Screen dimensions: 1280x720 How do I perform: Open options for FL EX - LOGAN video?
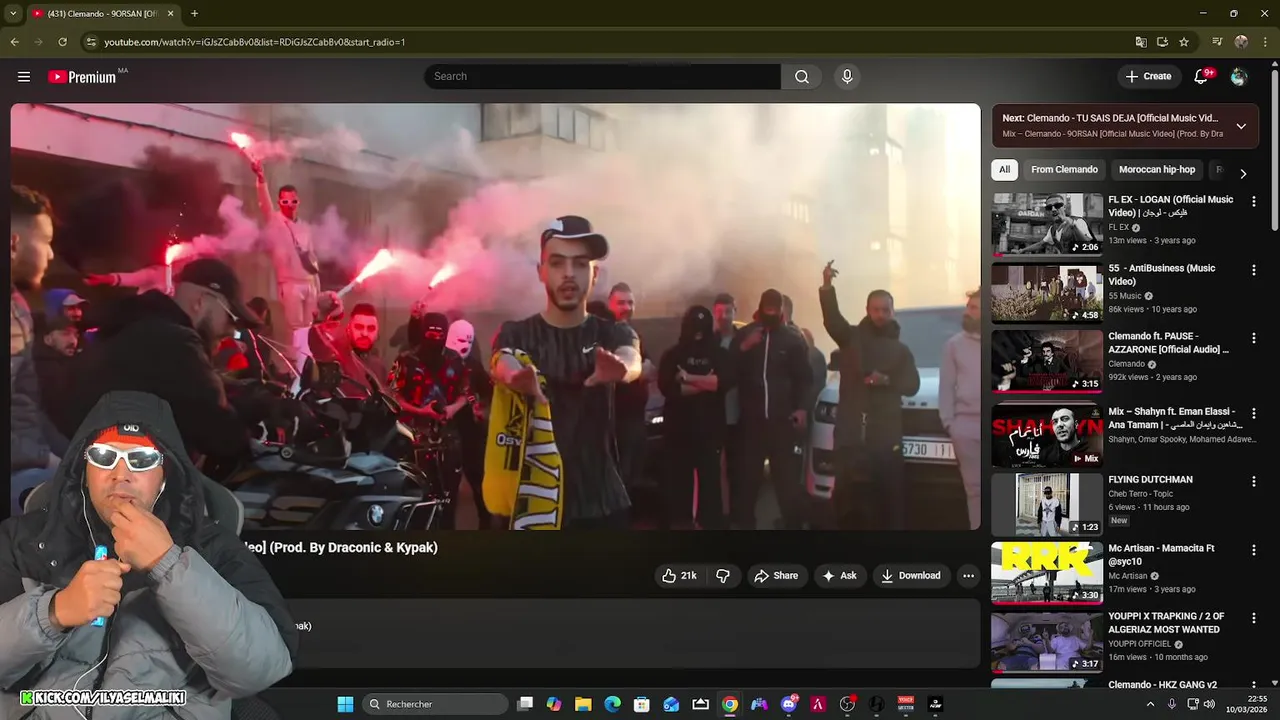1254,202
